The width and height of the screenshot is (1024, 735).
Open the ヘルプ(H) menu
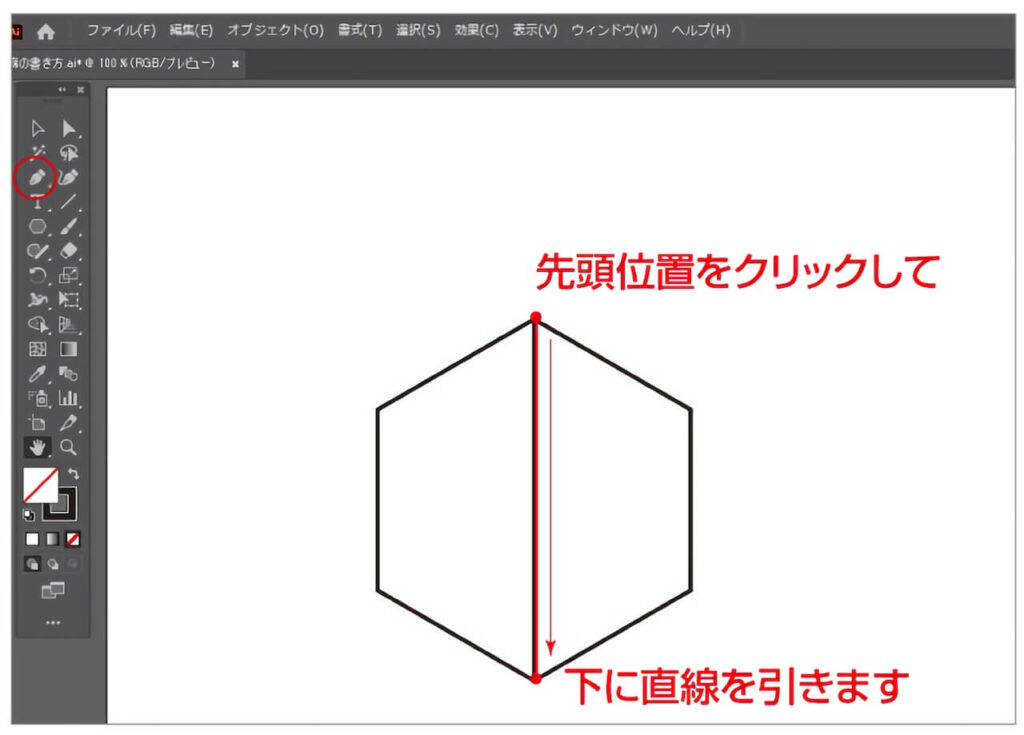701,30
